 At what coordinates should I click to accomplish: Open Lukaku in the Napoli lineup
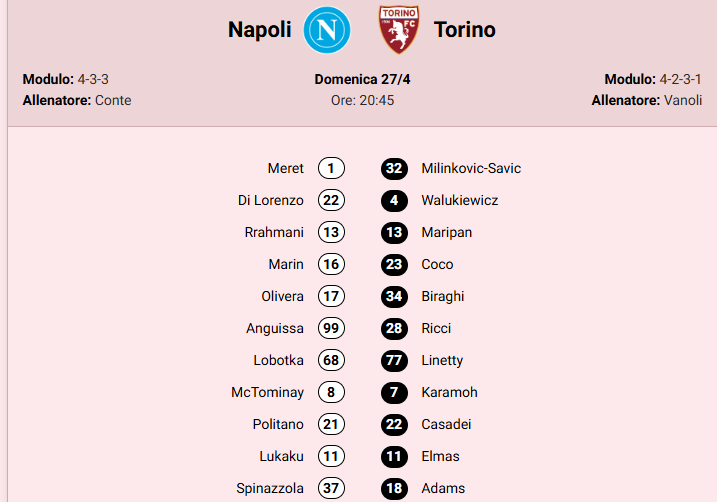(281, 457)
